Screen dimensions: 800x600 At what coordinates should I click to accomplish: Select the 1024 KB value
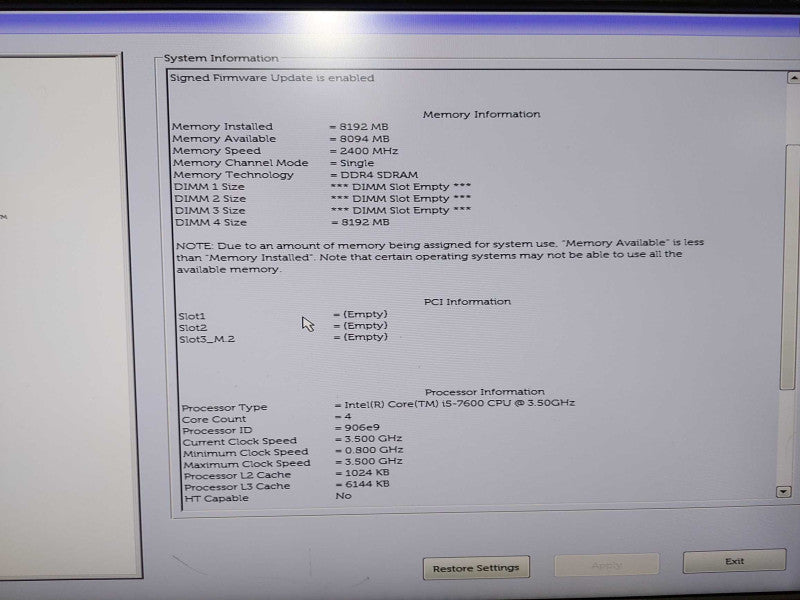[367, 473]
